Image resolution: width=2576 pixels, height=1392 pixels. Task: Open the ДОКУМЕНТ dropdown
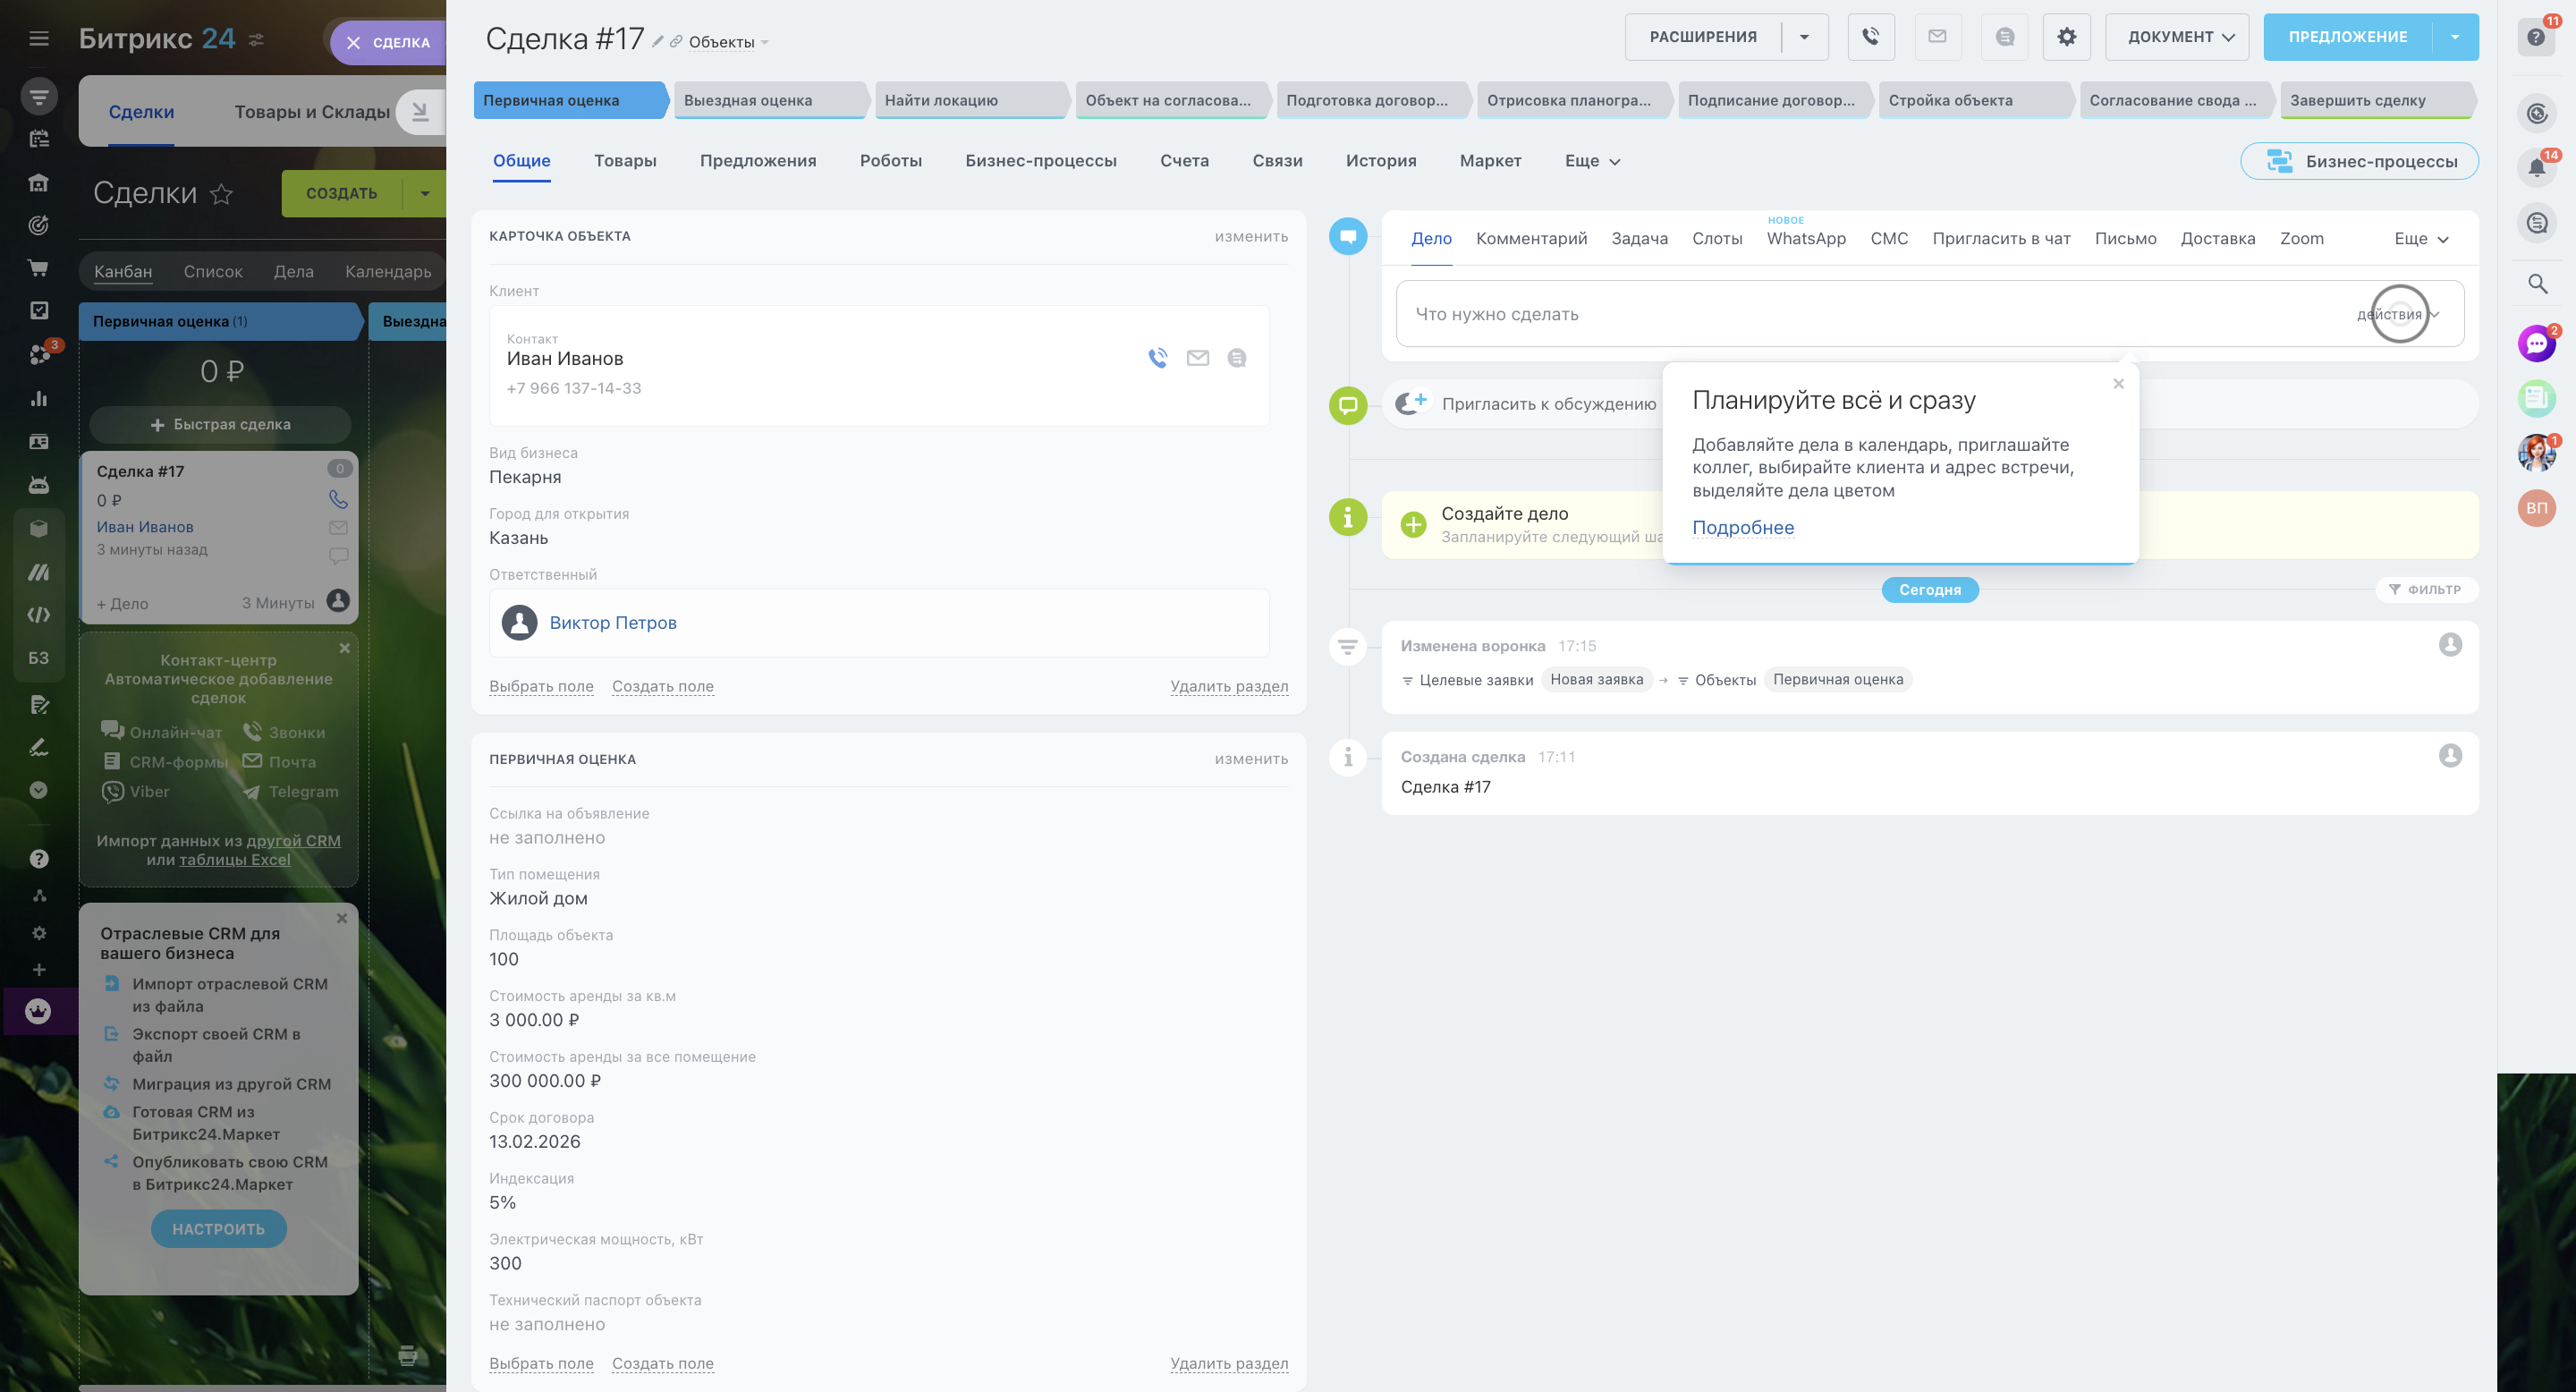[2176, 37]
